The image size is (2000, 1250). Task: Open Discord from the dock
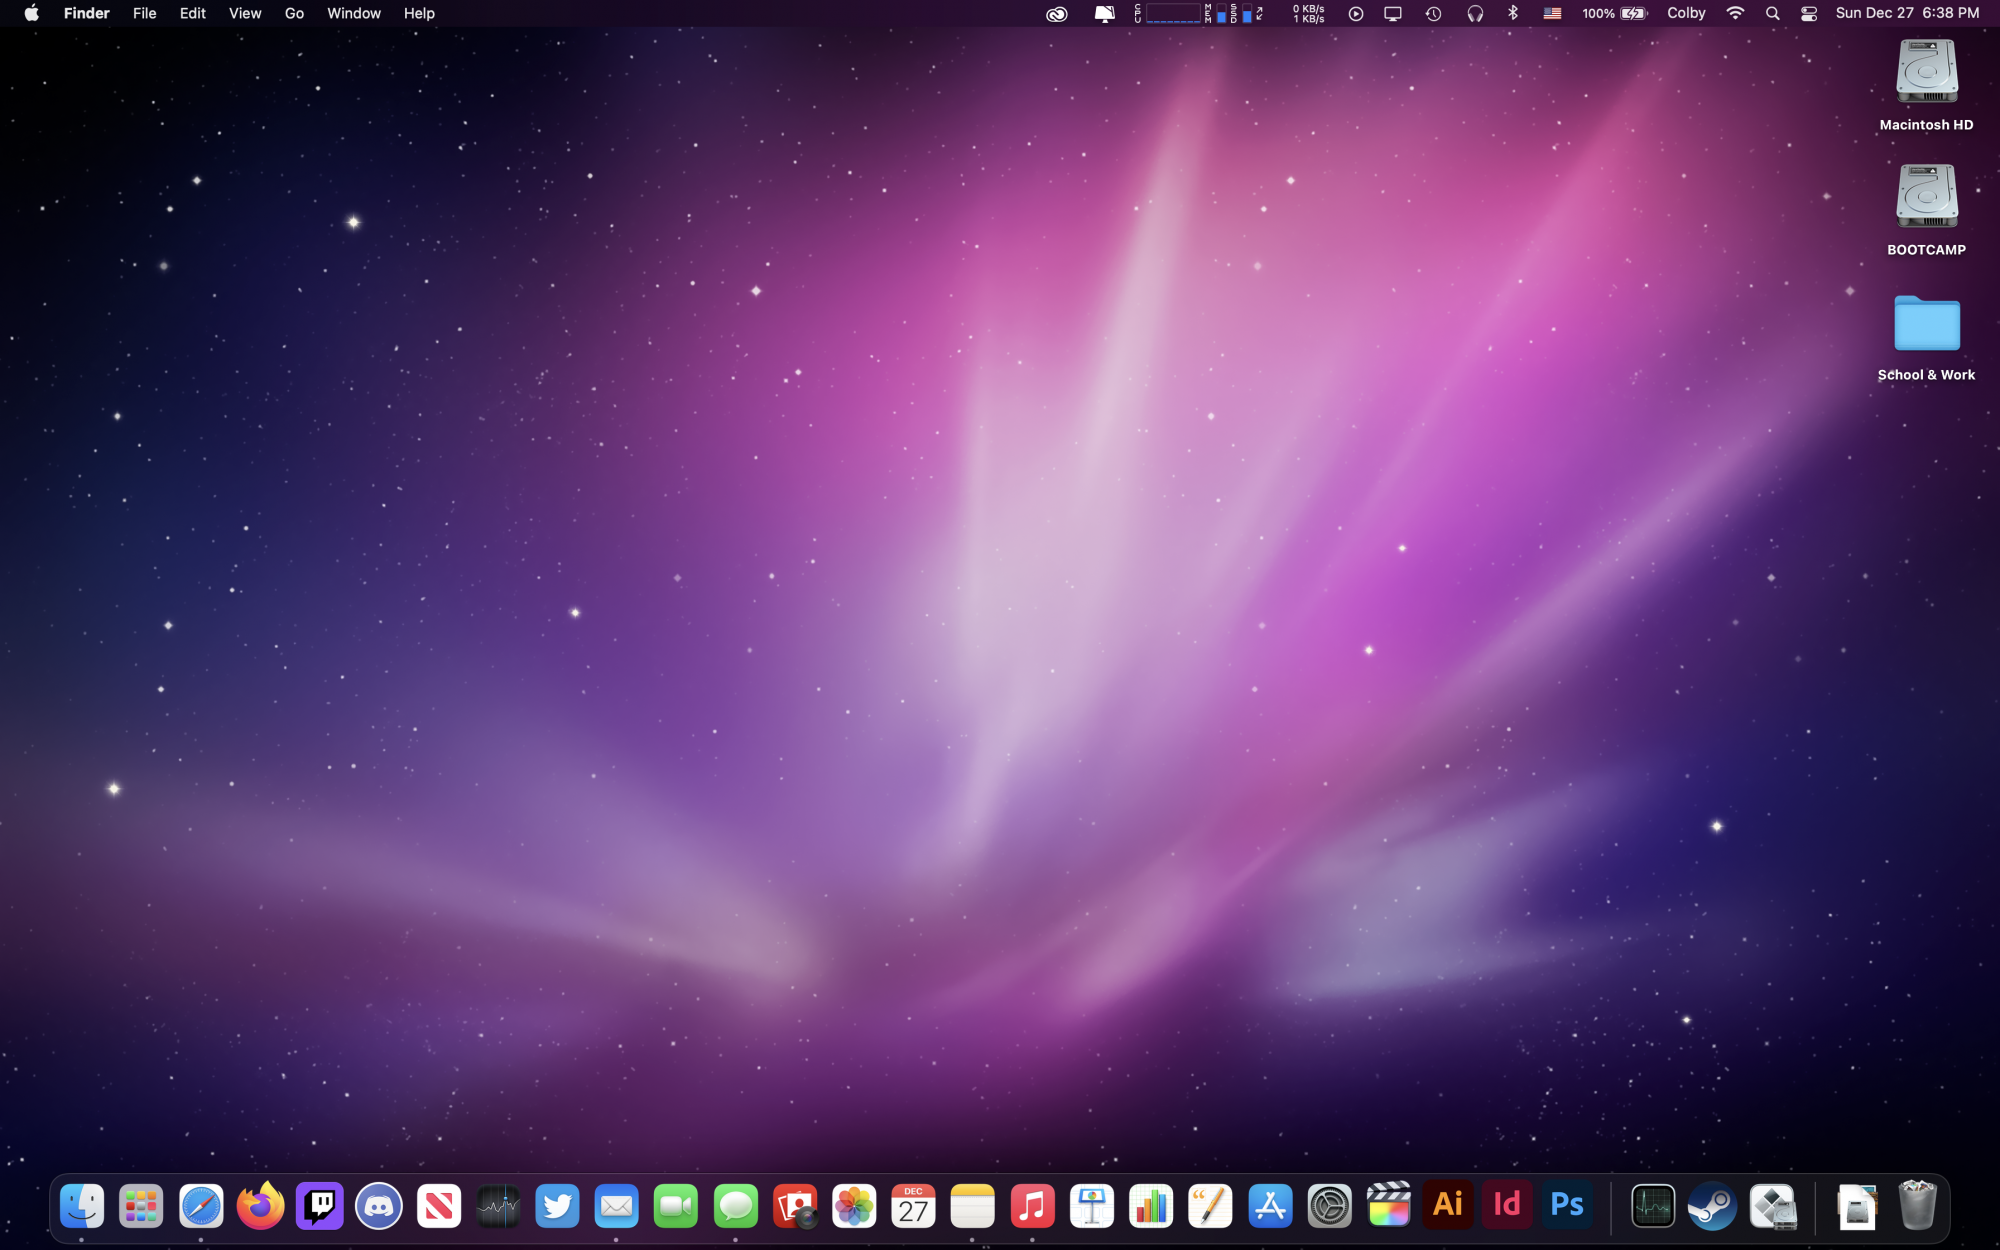coord(379,1206)
